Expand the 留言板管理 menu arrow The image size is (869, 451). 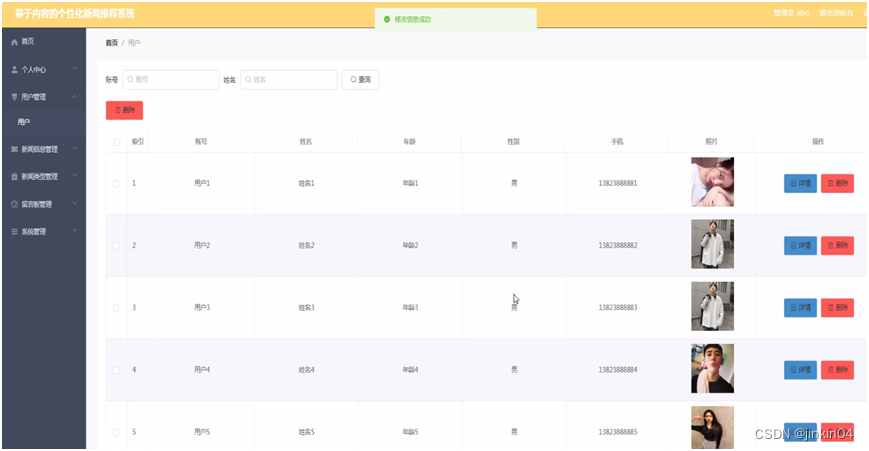pos(75,203)
